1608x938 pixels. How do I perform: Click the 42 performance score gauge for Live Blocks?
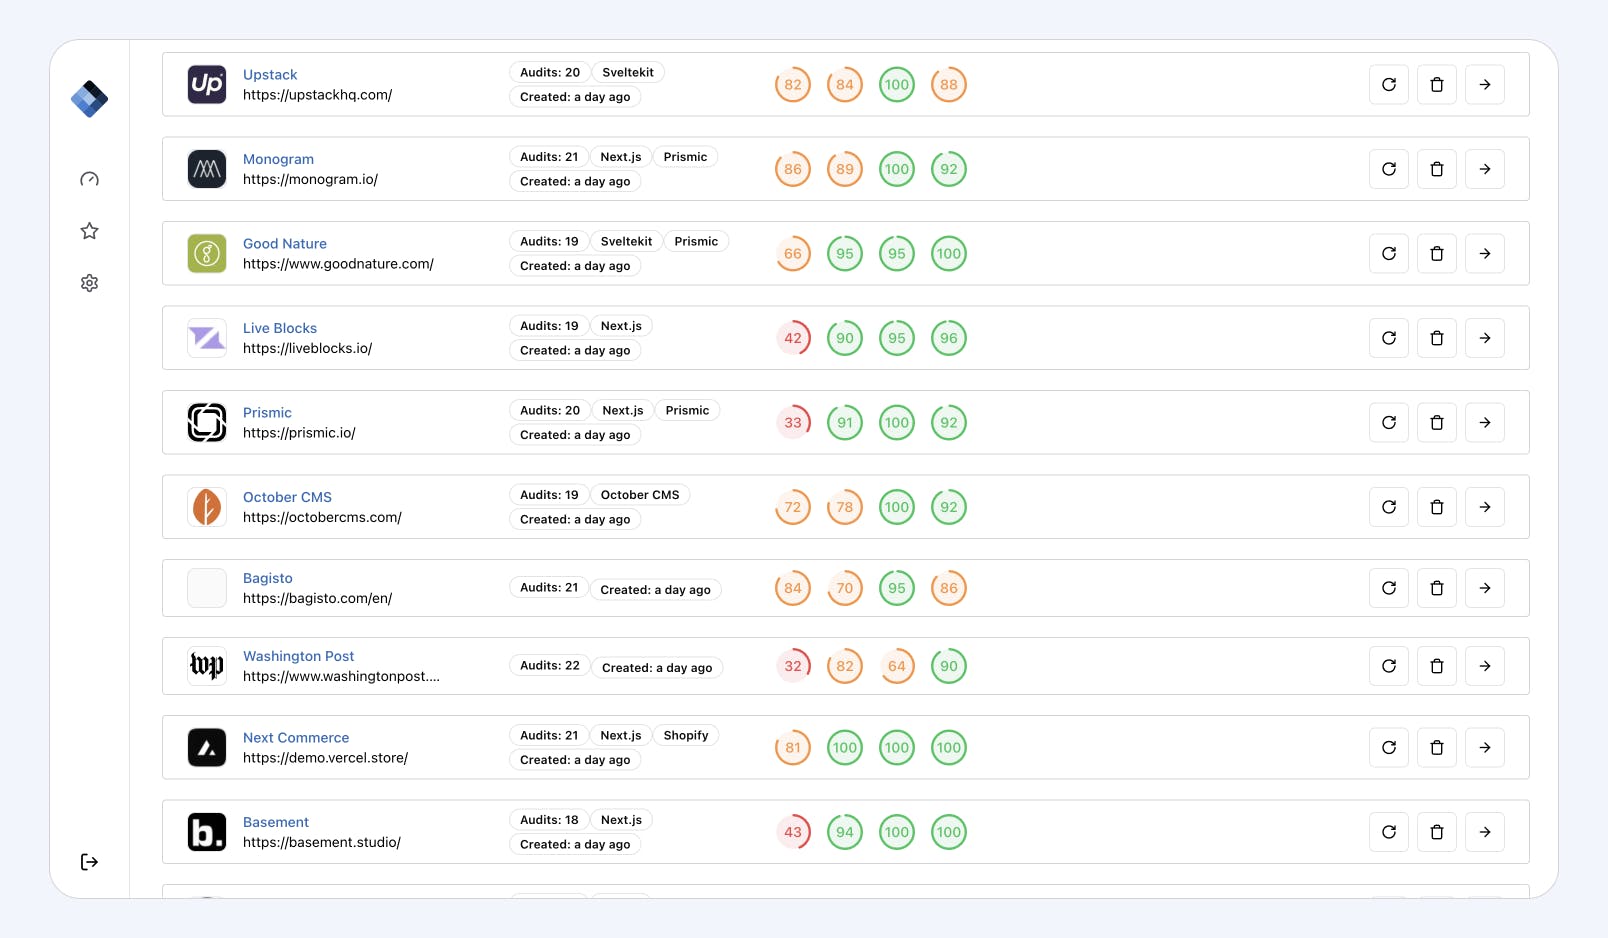tap(792, 337)
